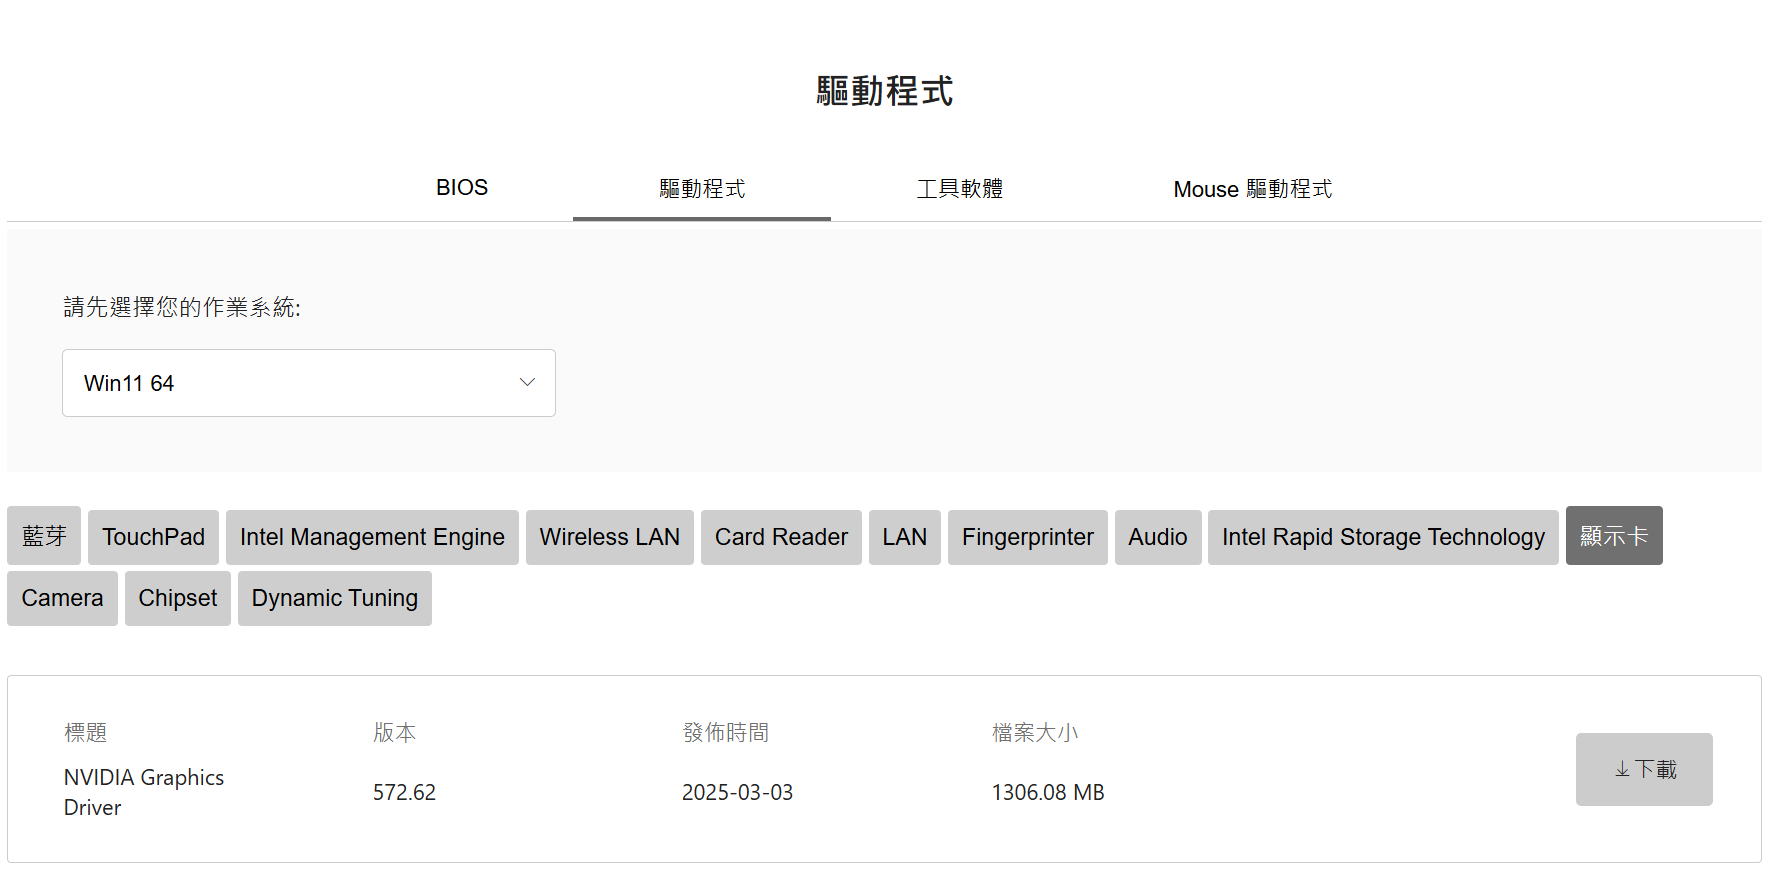Choose the Card Reader category
This screenshot has width=1774, height=883.
tap(781, 537)
